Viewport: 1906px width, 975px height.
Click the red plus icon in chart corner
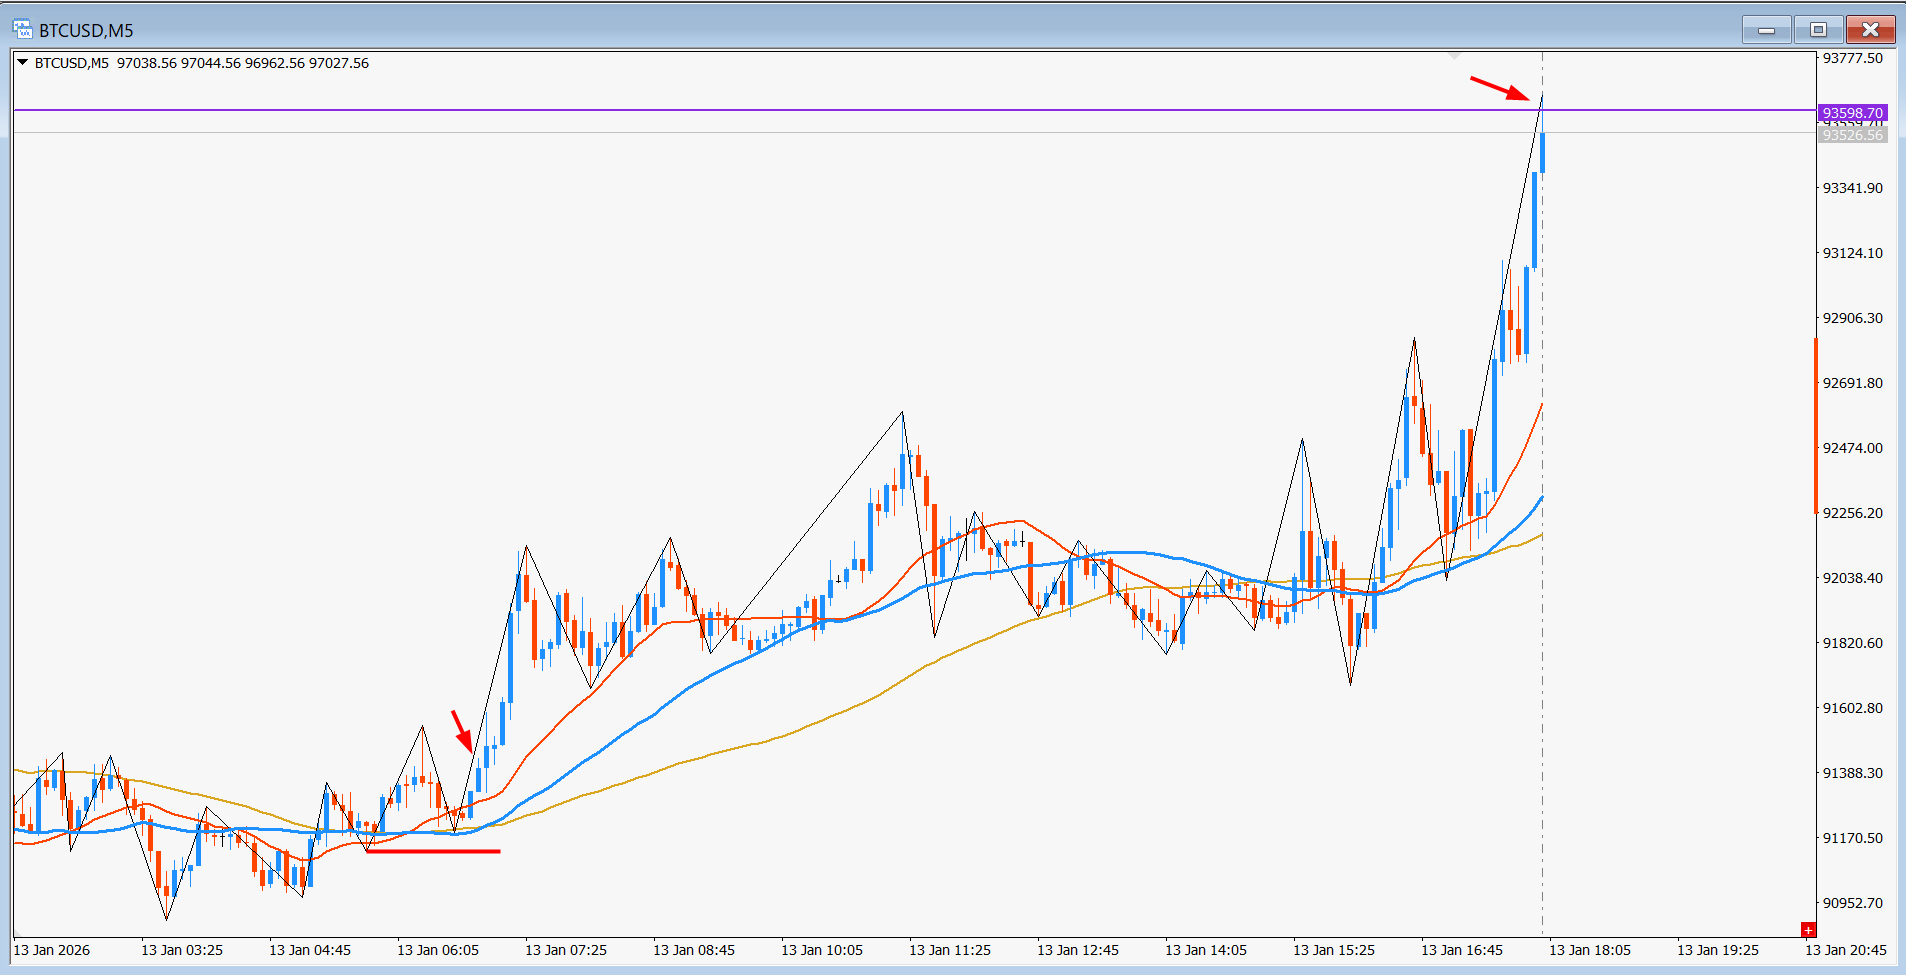[x=1807, y=930]
